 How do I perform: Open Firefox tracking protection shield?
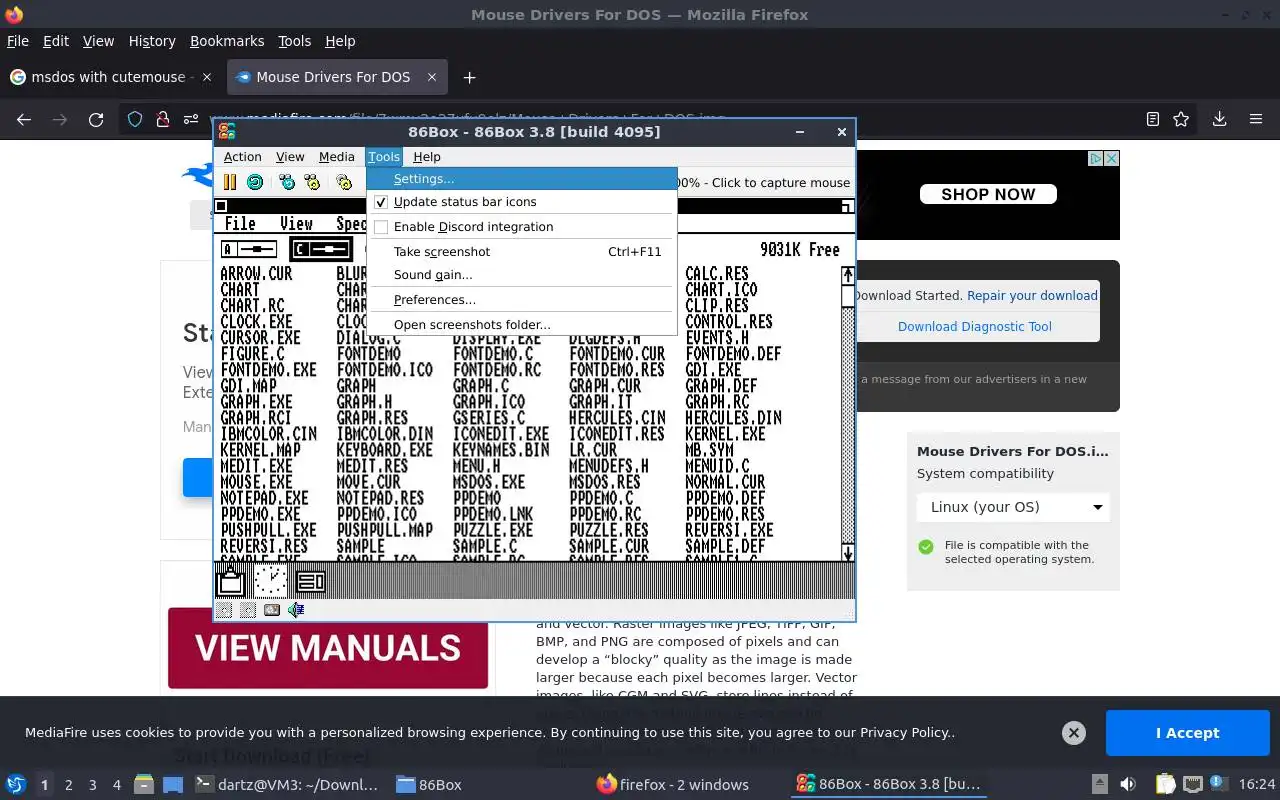(x=135, y=119)
